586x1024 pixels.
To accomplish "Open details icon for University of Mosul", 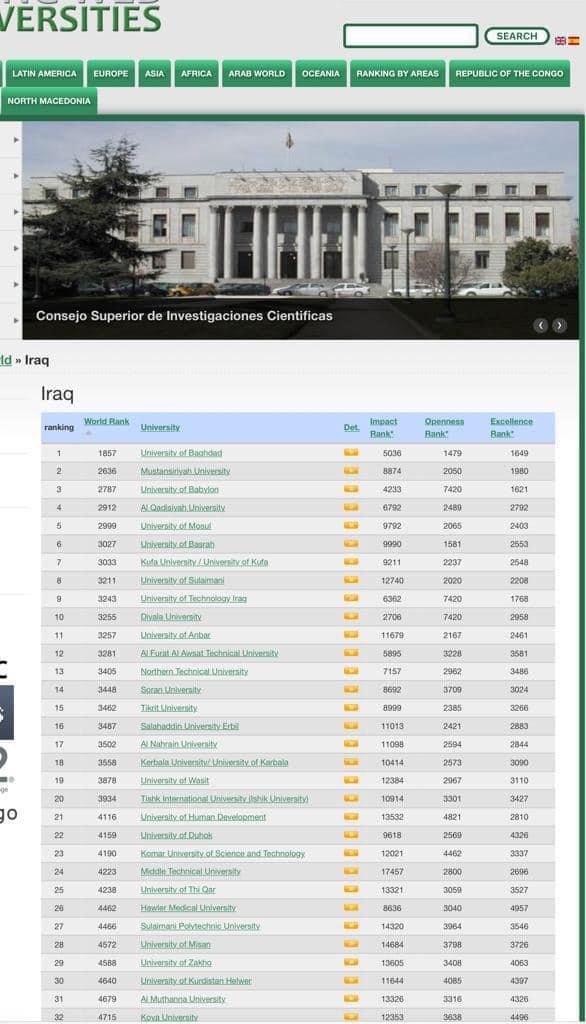I will [351, 525].
